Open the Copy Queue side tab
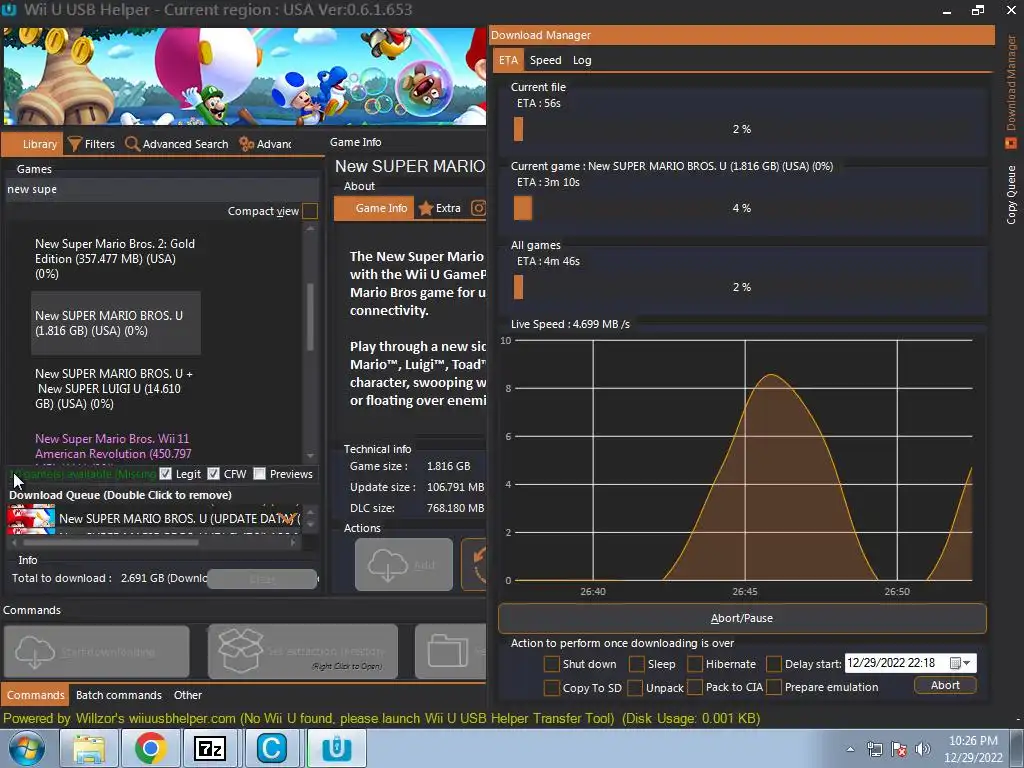The width and height of the screenshot is (1024, 768). click(1011, 195)
